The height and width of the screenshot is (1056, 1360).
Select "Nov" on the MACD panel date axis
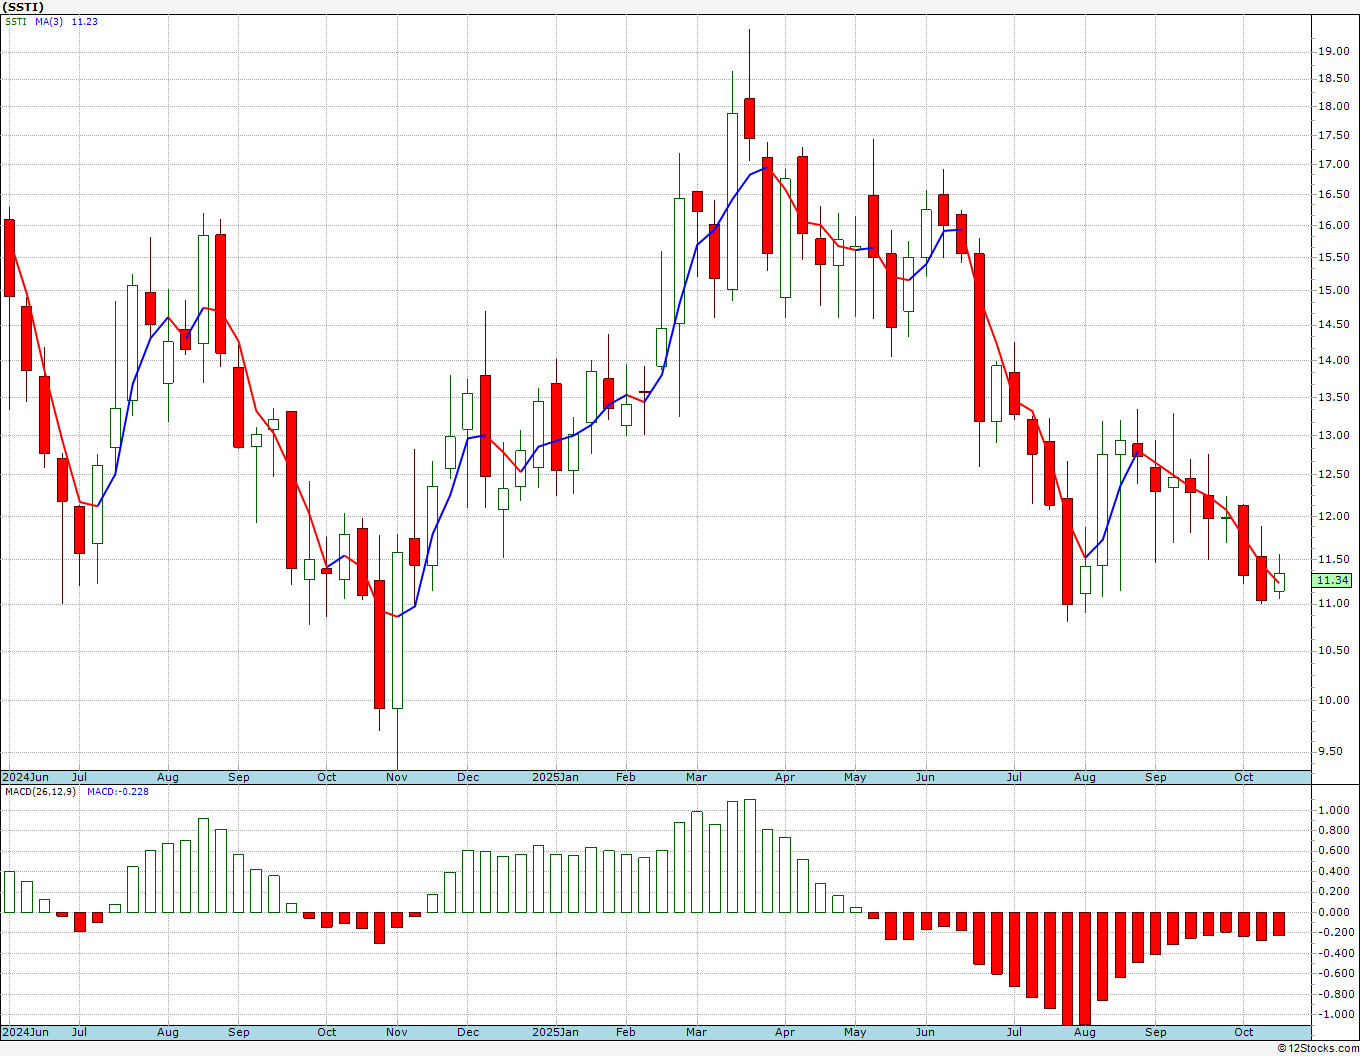coord(397,1032)
